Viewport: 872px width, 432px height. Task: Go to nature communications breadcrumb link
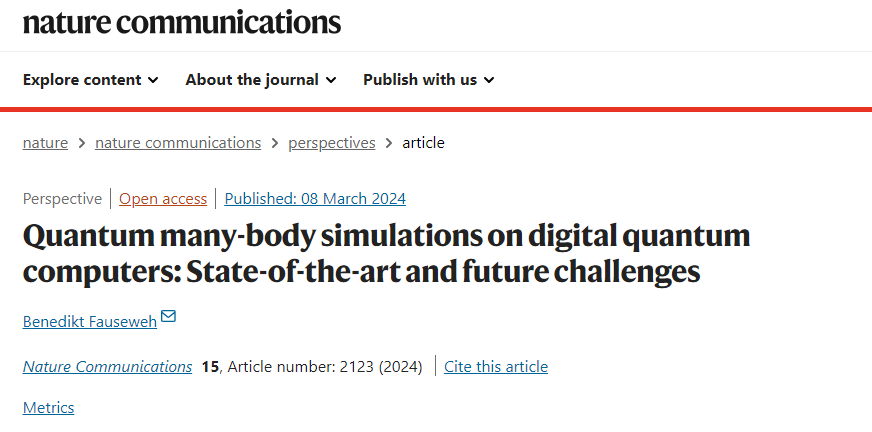(178, 143)
